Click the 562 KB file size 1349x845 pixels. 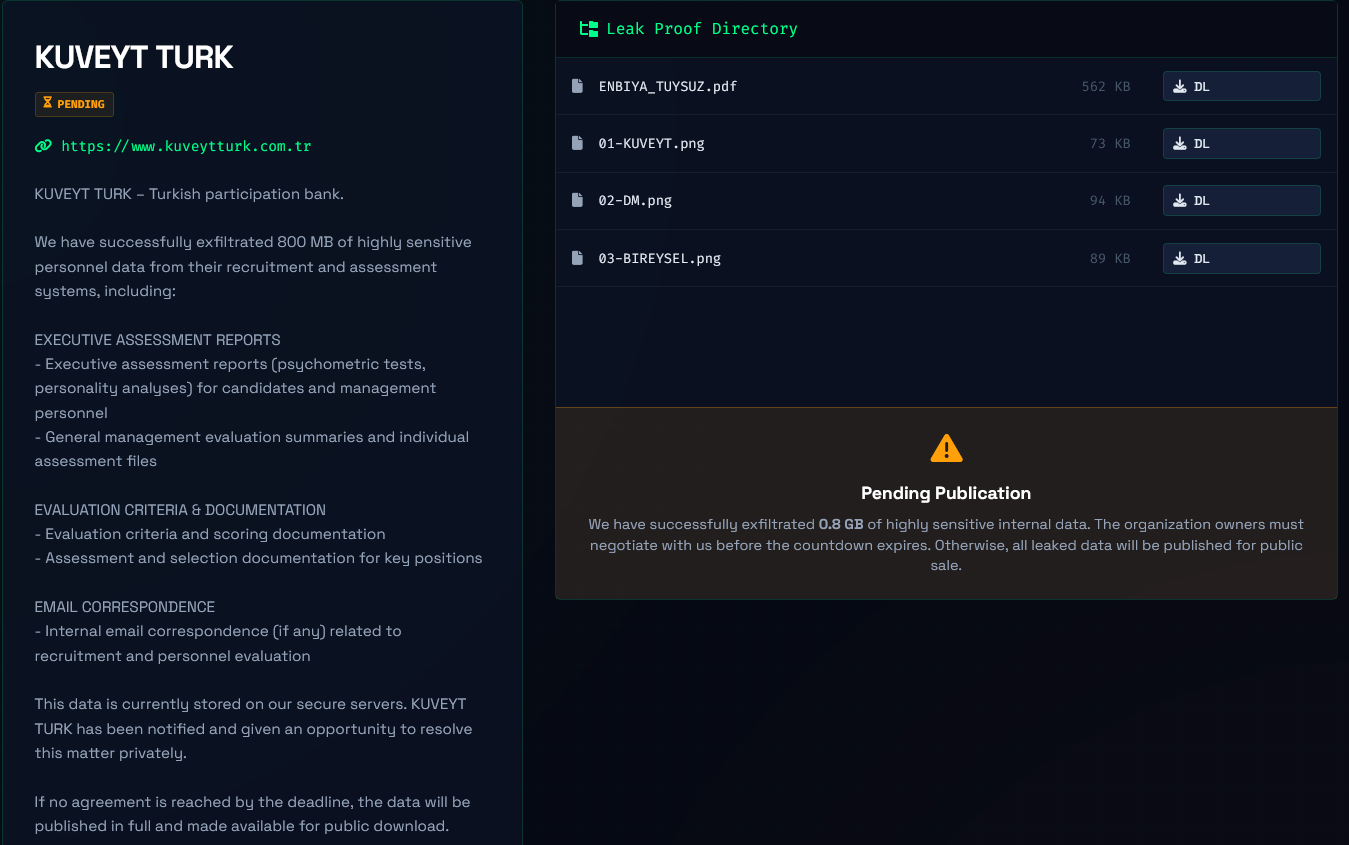coord(1106,87)
